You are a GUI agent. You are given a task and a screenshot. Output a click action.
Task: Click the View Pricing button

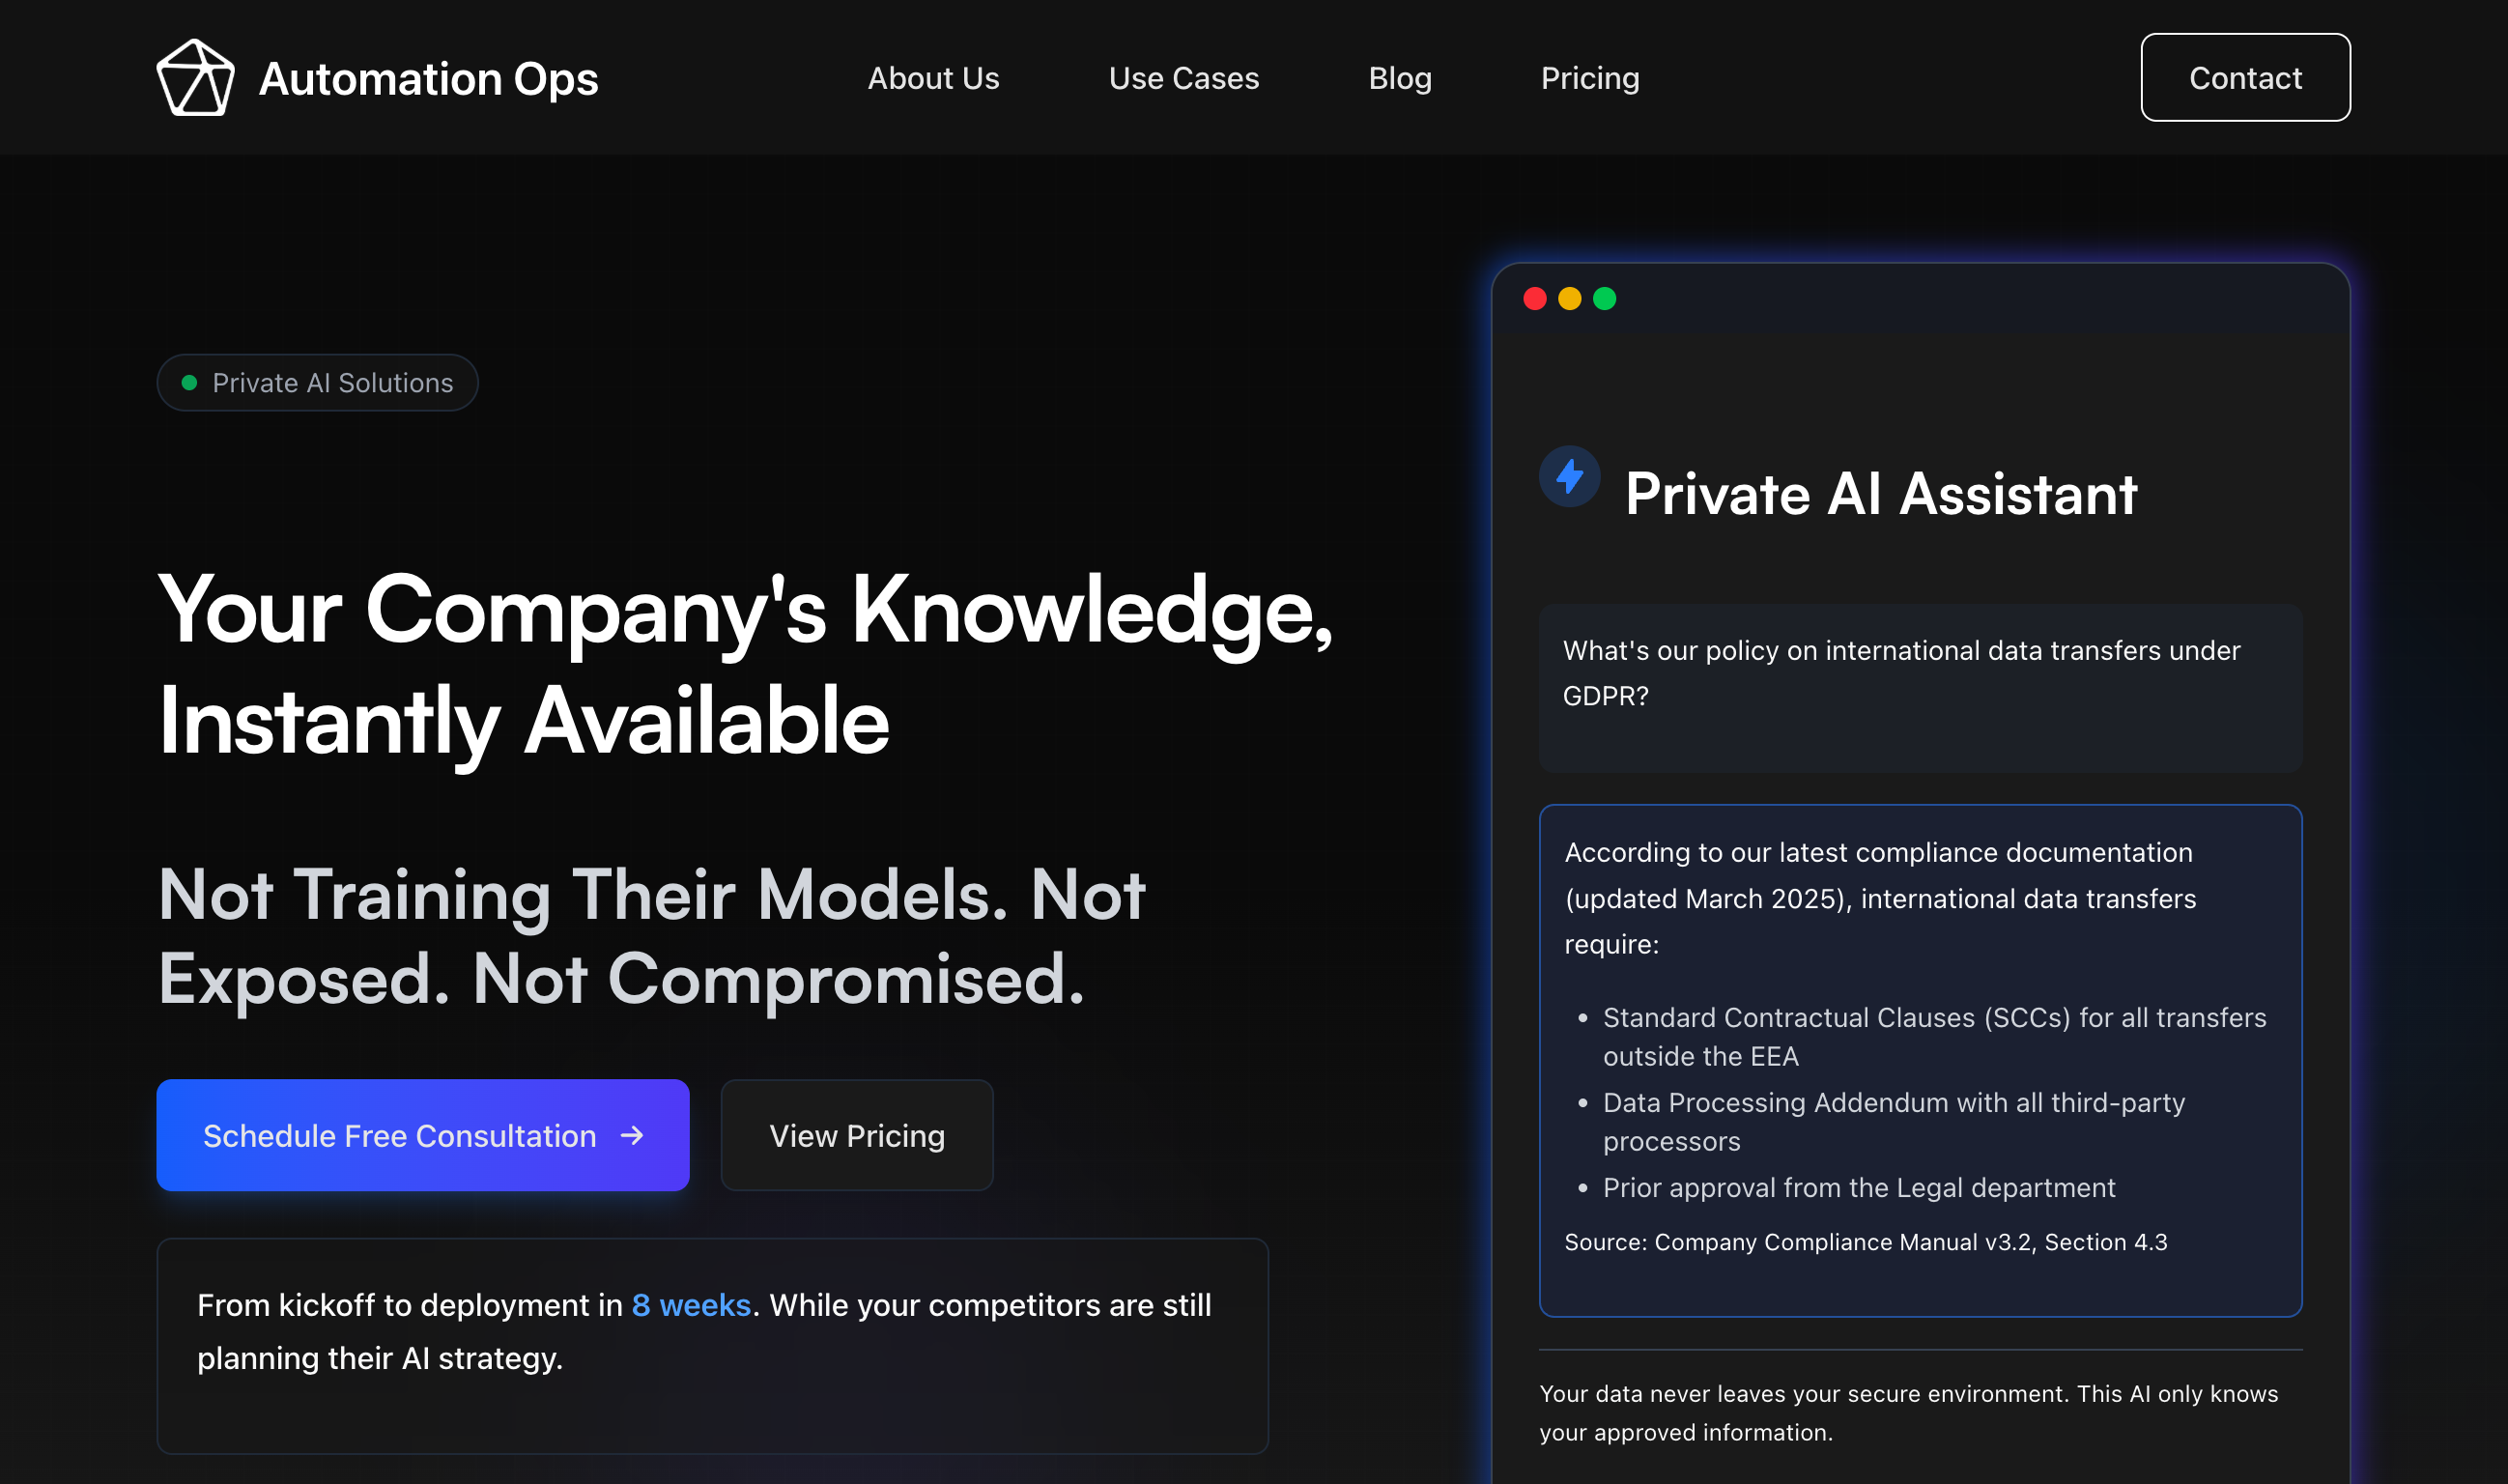point(856,1136)
